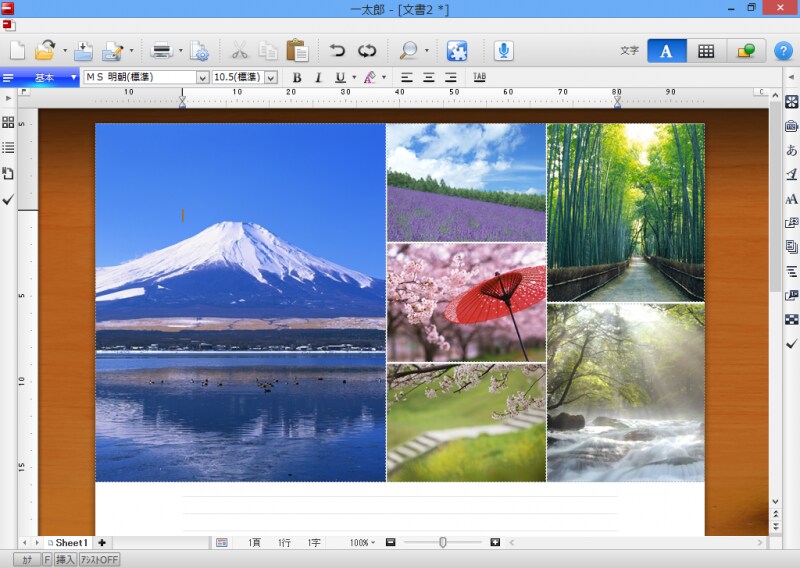Screen dimensions: 800x568
Task: Toggle Italic formatting
Action: pos(318,77)
